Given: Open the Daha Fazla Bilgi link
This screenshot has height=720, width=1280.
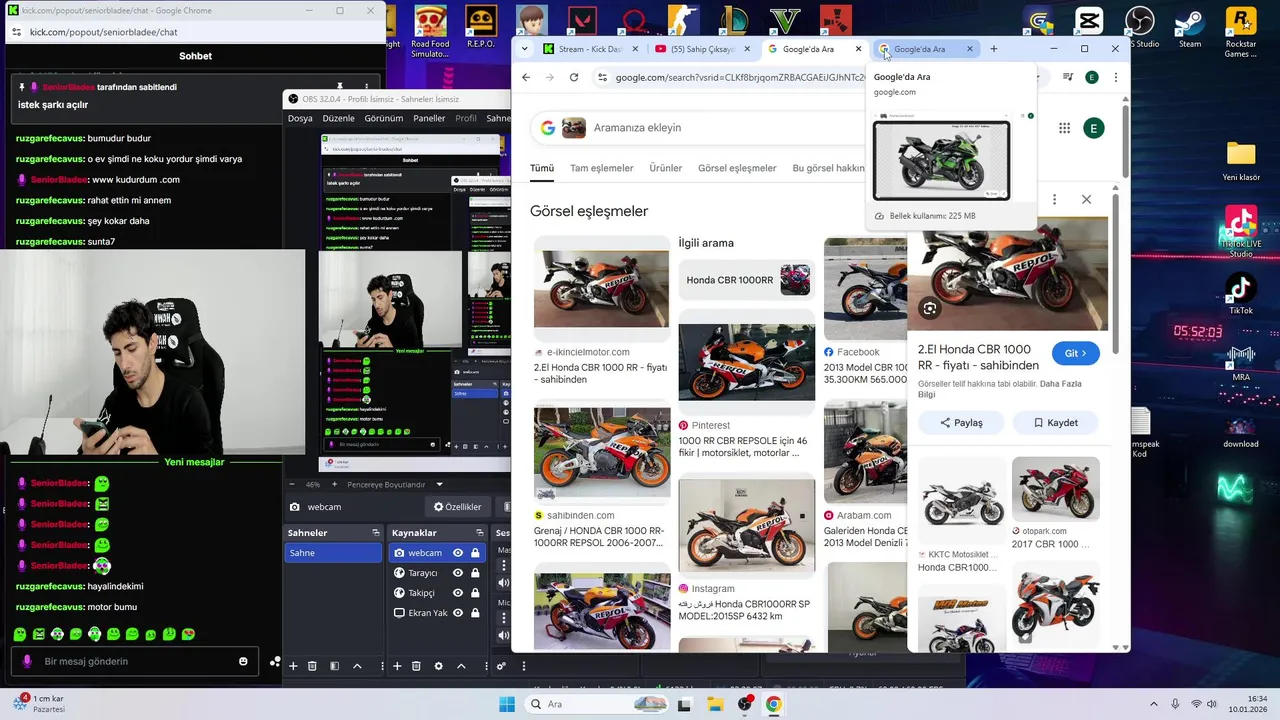Looking at the screenshot, I should click(1000, 388).
